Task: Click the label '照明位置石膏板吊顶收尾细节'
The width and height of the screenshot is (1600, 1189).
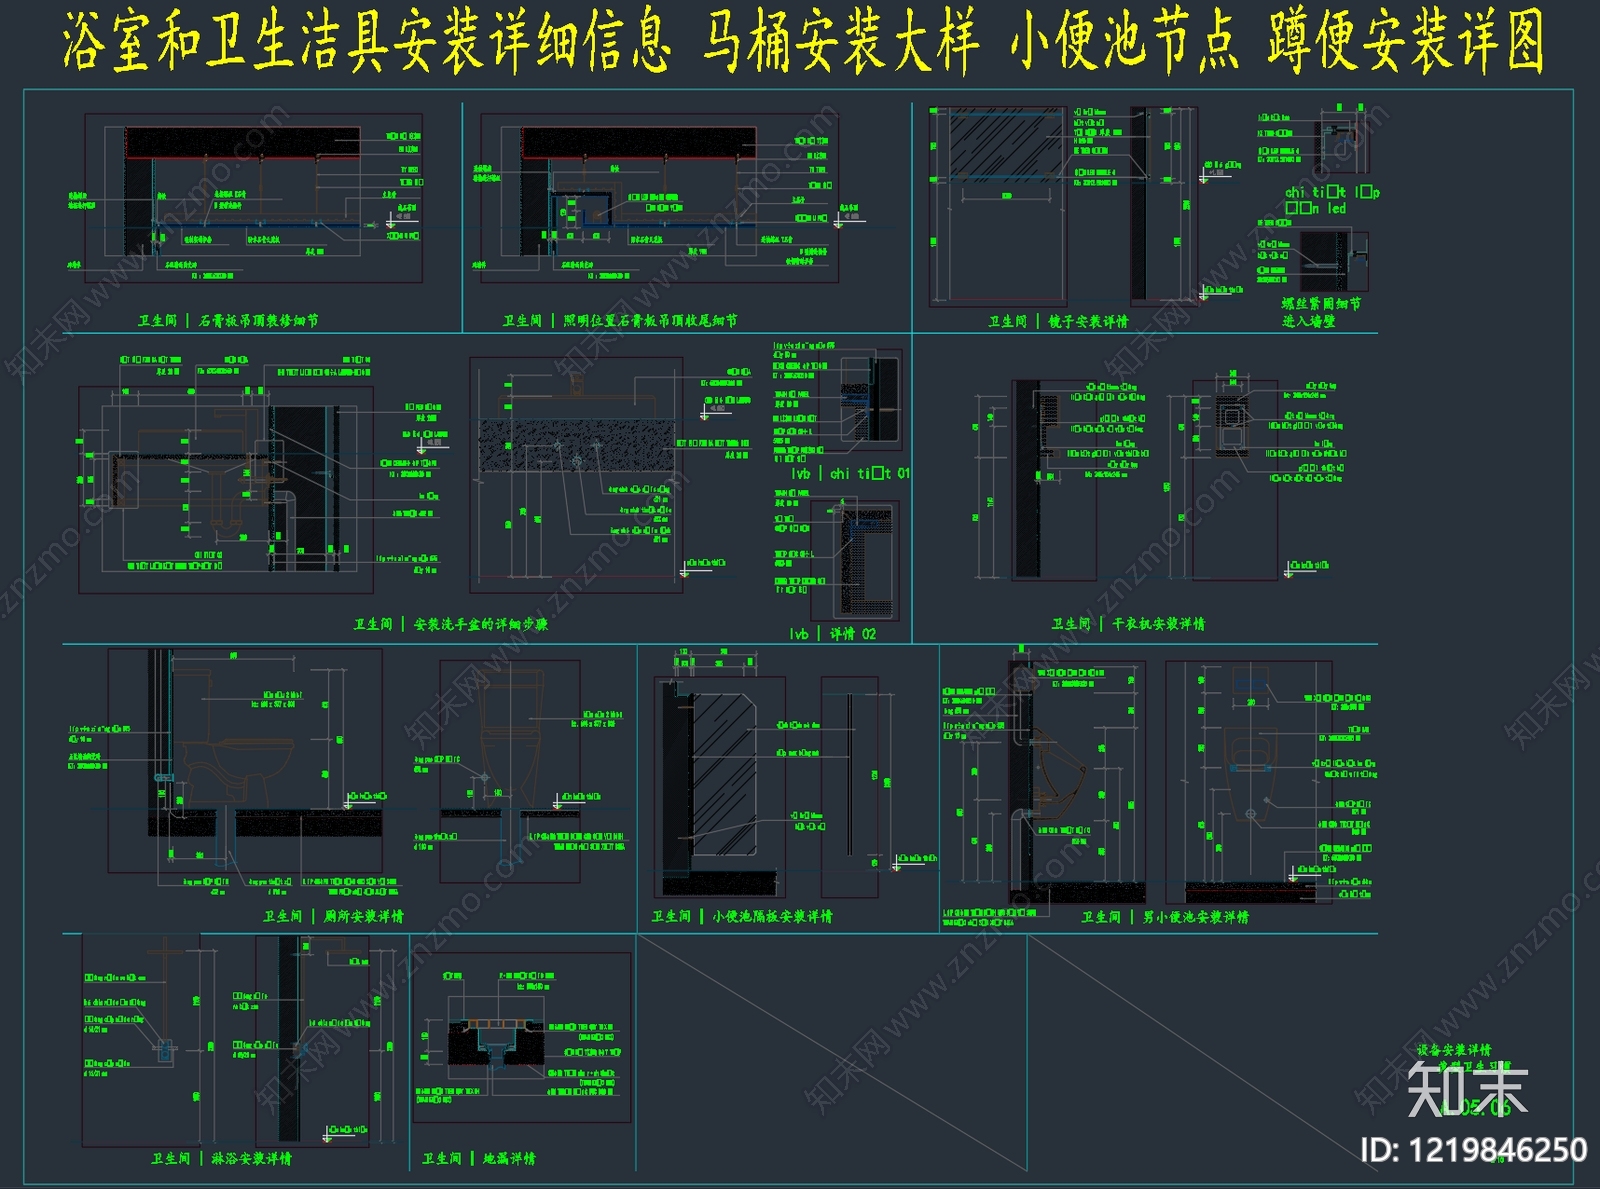Action: tap(650, 321)
